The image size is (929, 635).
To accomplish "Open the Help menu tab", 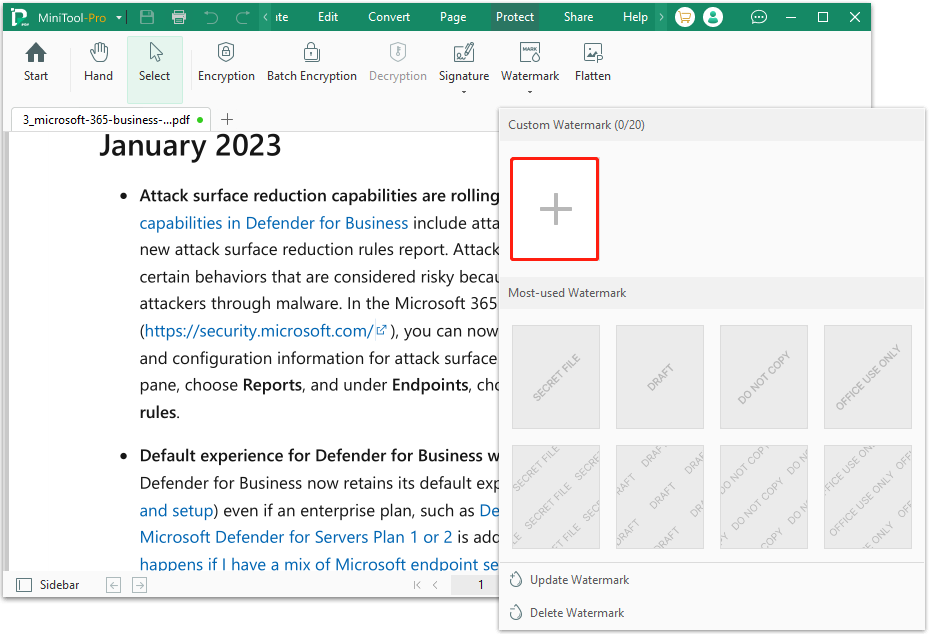I will tap(635, 17).
